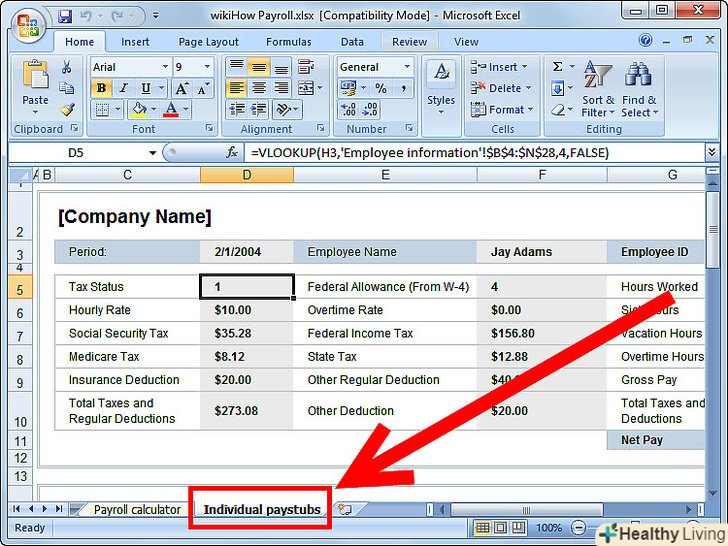The width and height of the screenshot is (728, 546).
Task: Click Insert in the Cells group
Action: 499,67
